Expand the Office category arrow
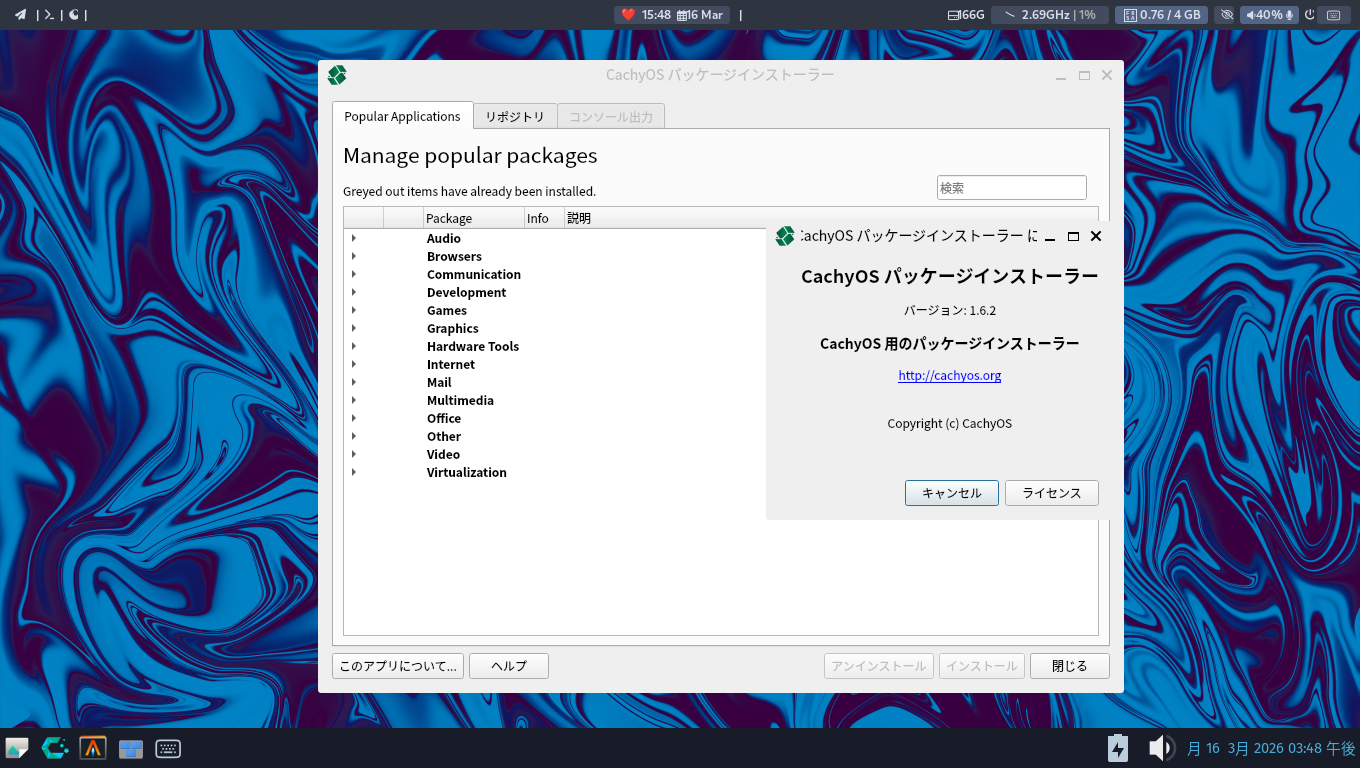 coord(353,418)
